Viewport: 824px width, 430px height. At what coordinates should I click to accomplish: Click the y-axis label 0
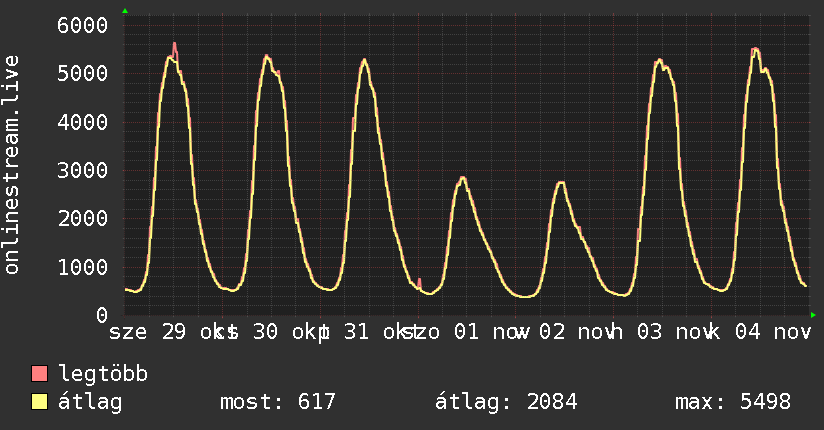[102, 315]
